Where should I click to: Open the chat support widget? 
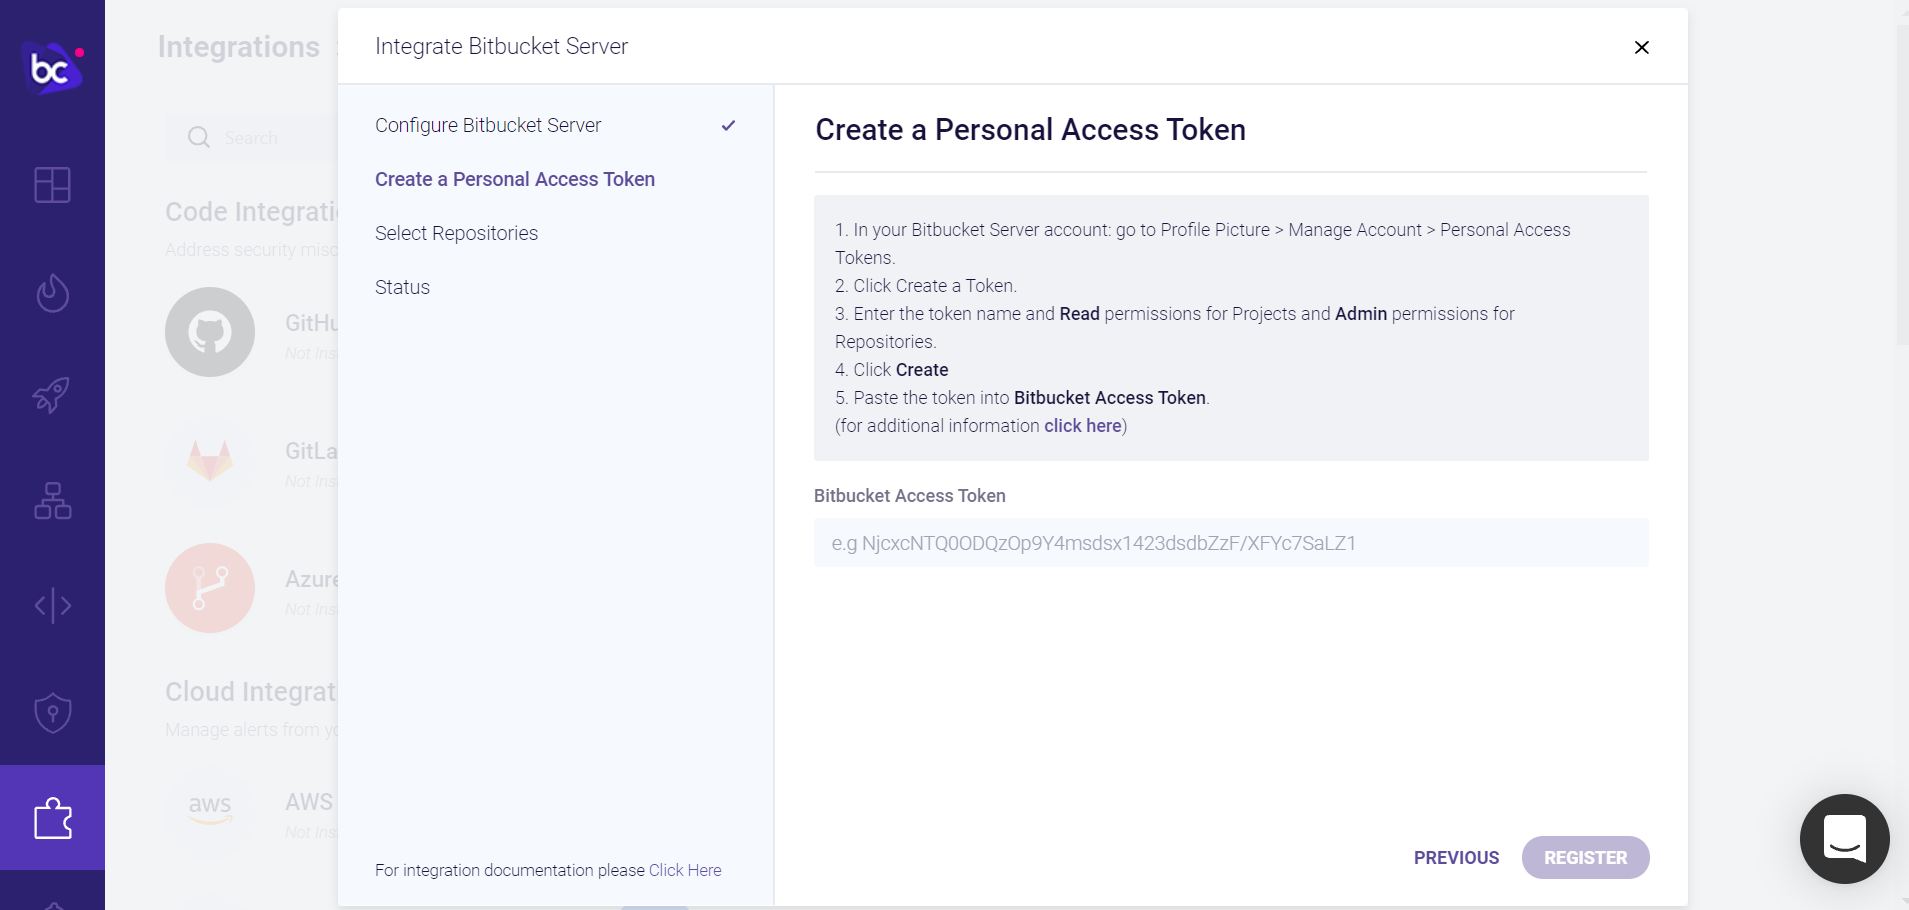(1845, 838)
